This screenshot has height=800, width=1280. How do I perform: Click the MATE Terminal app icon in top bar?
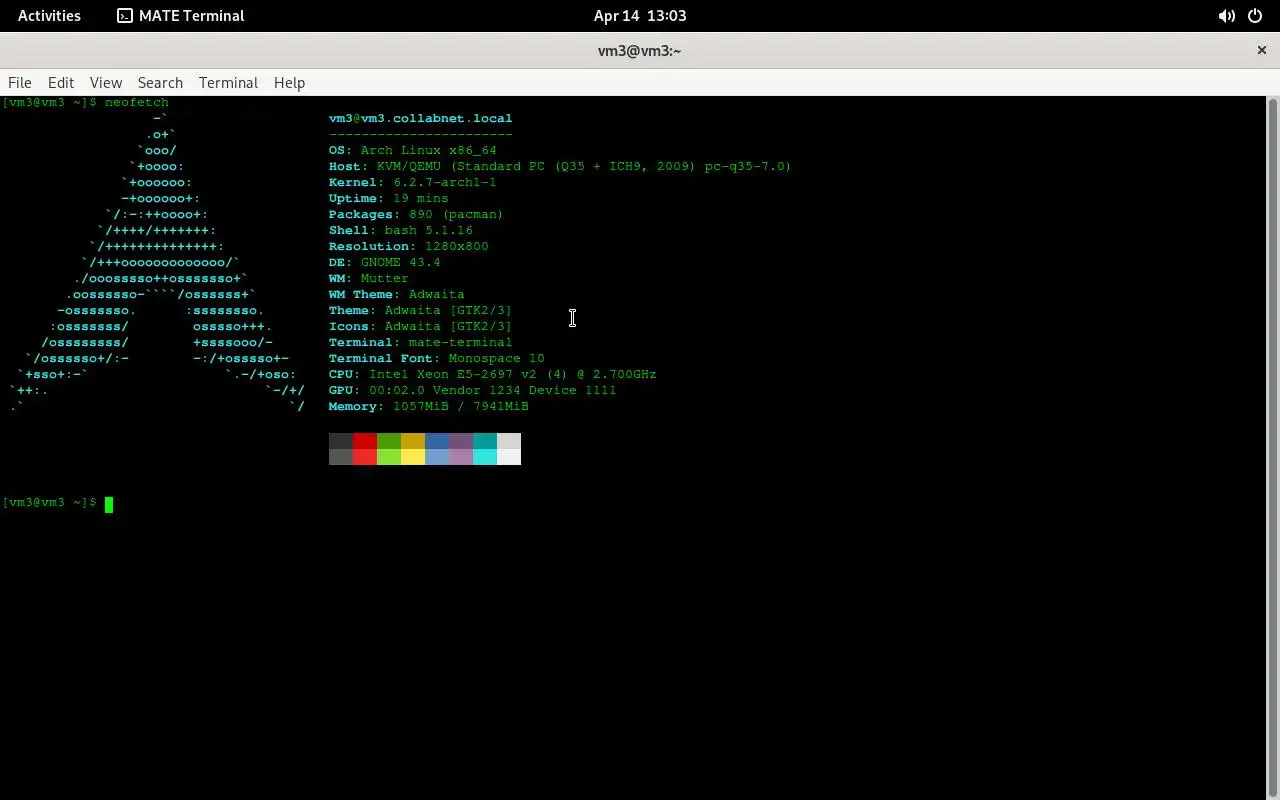125,16
